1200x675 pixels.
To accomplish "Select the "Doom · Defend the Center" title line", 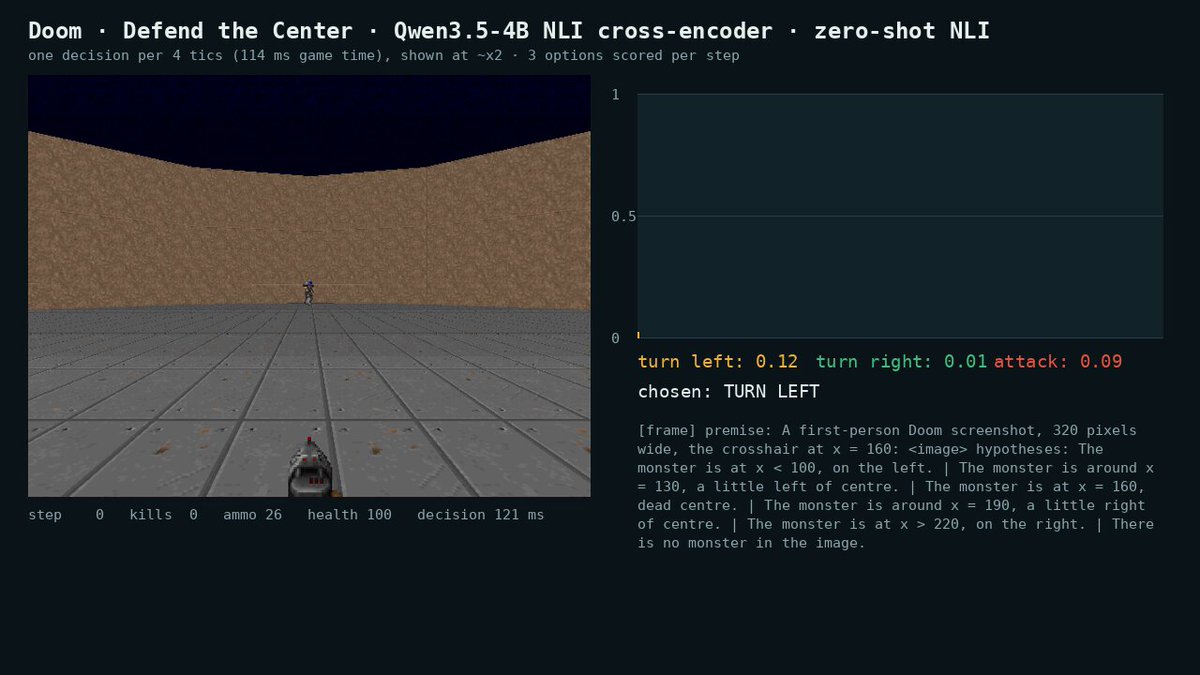I will [509, 31].
